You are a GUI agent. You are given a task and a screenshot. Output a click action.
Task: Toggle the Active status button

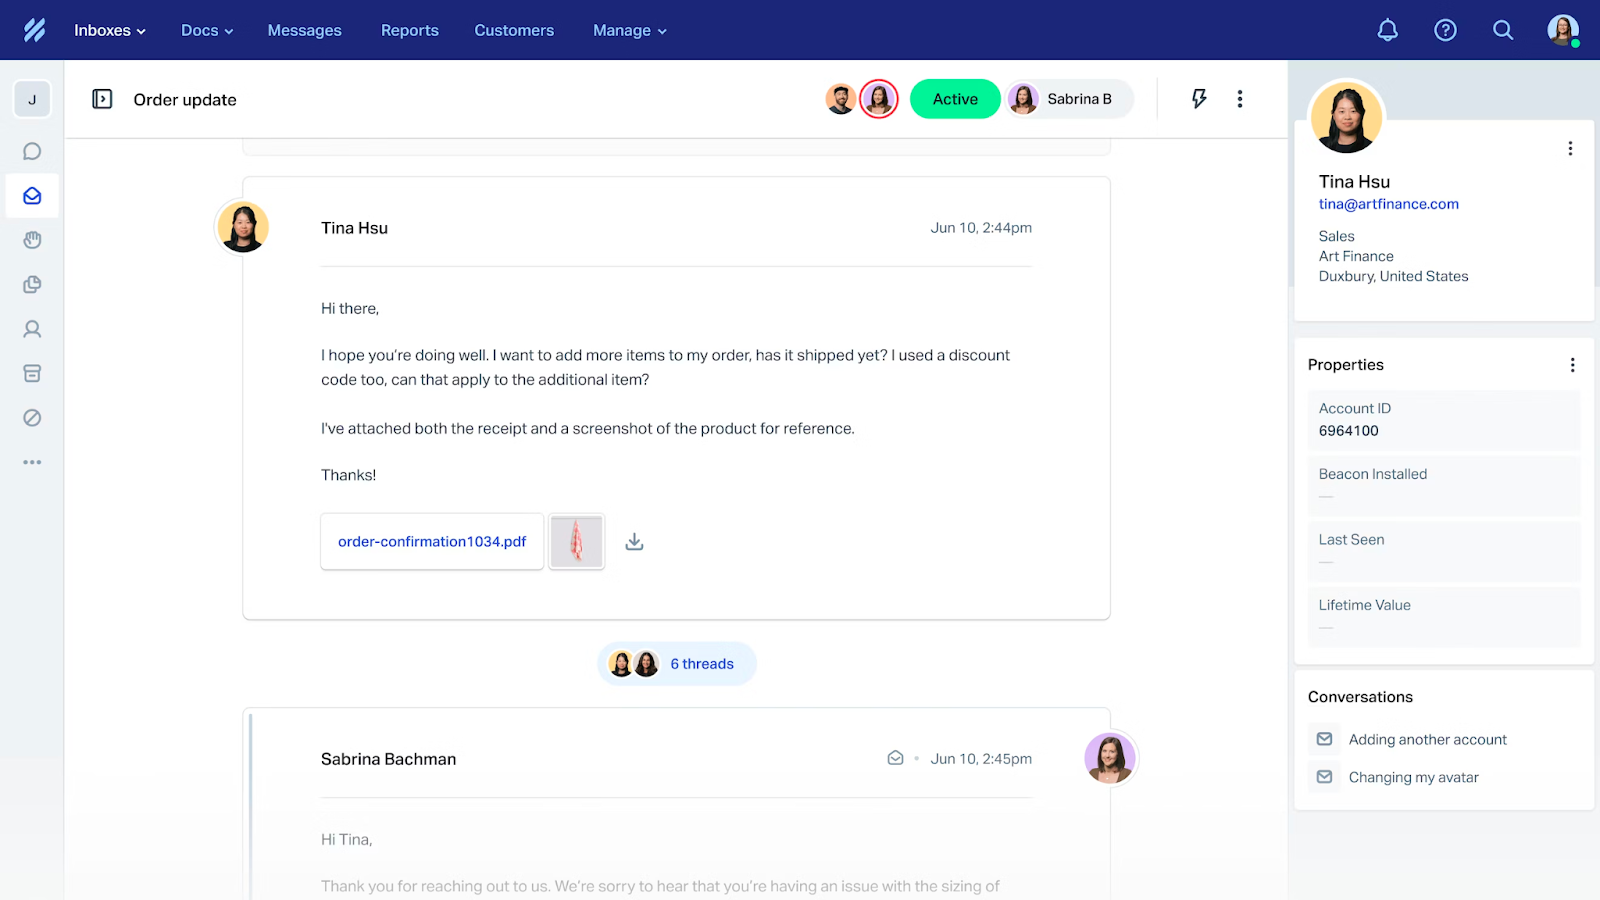955,99
